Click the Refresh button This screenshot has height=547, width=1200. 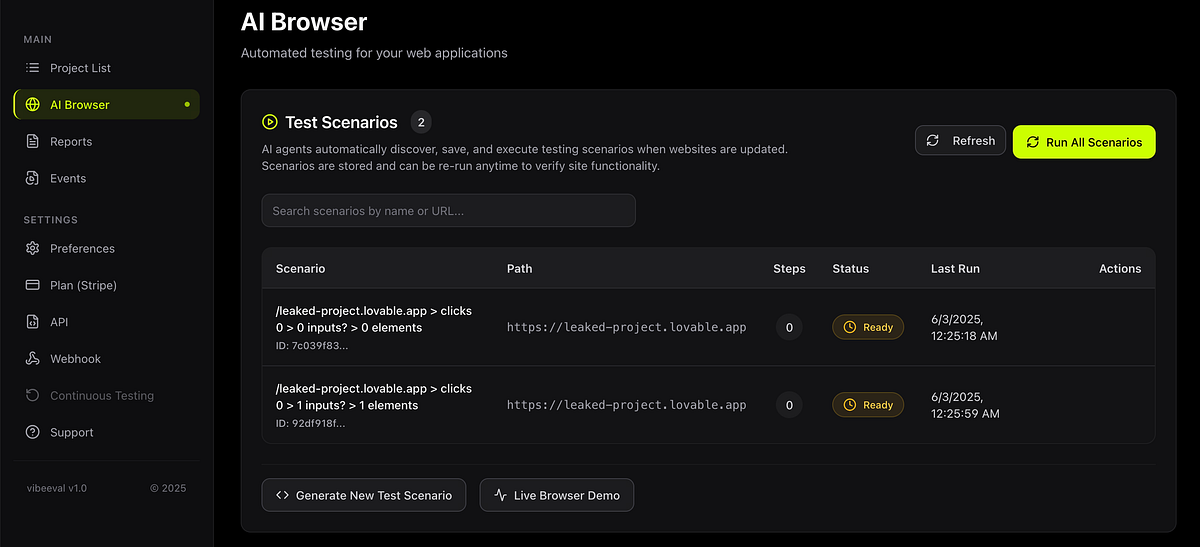pos(960,141)
